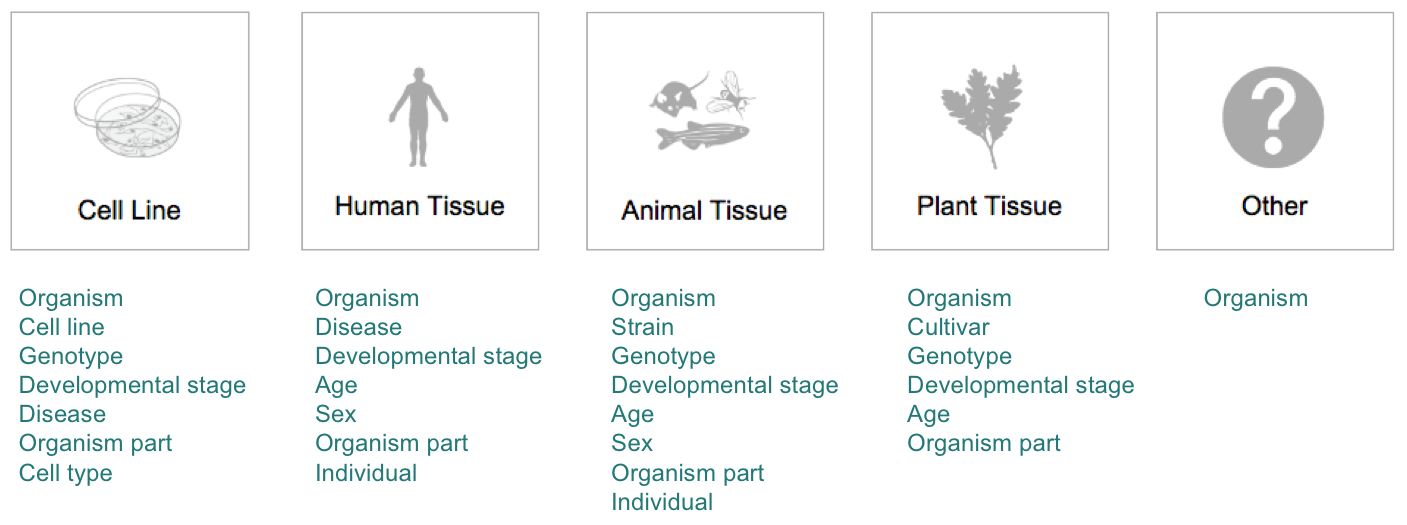
Task: Select the Plant Tissue tile label
Action: 989,206
